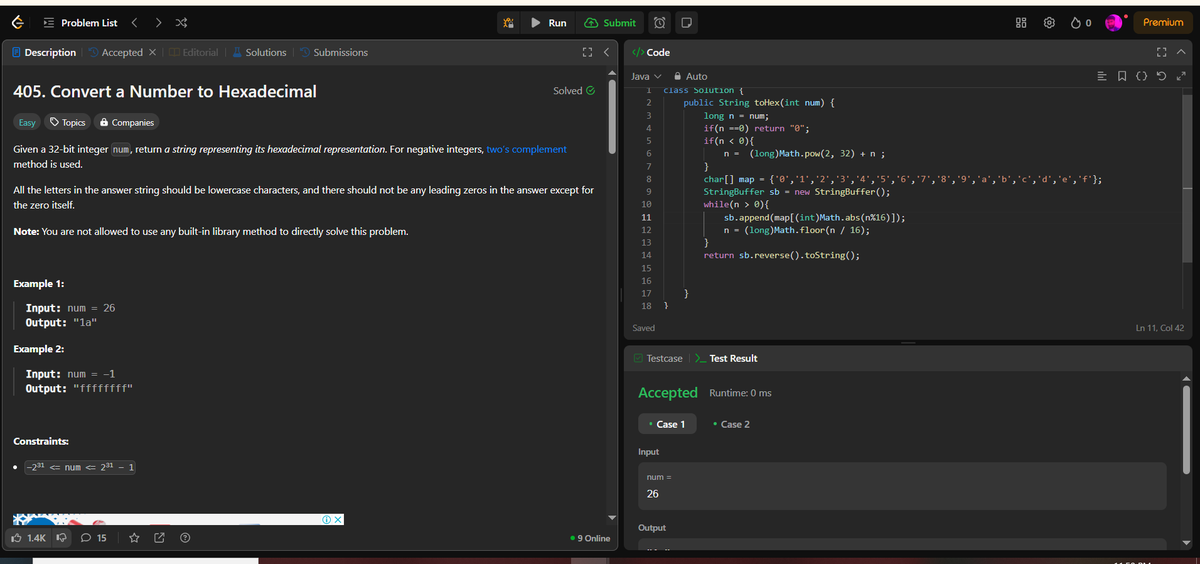This screenshot has height=564, width=1200.
Task: Close the ad banner X
Action: [x=338, y=520]
